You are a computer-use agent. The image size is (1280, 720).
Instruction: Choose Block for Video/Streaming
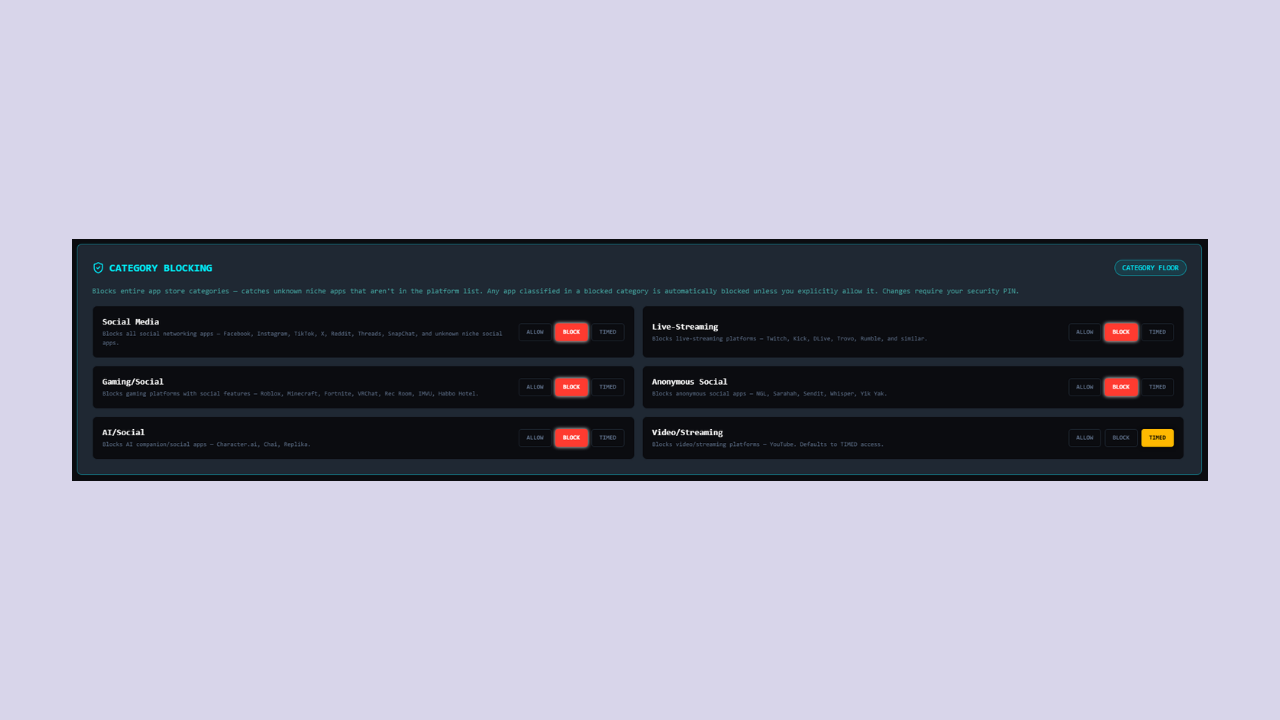pyautogui.click(x=1121, y=438)
